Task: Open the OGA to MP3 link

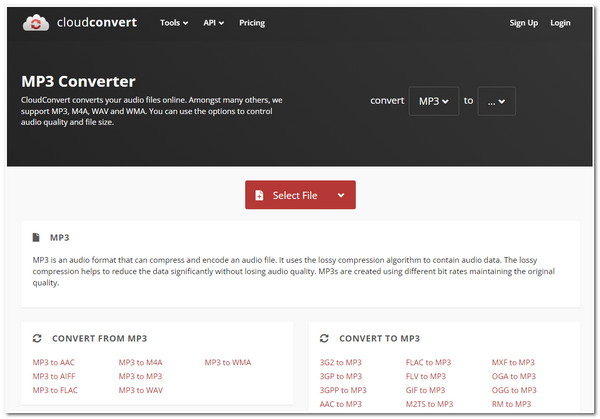Action: (514, 376)
